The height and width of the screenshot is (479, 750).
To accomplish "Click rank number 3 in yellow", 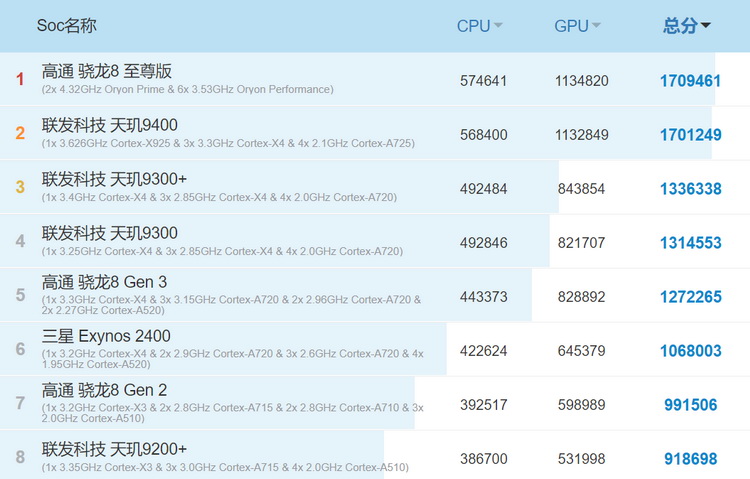I will point(20,187).
